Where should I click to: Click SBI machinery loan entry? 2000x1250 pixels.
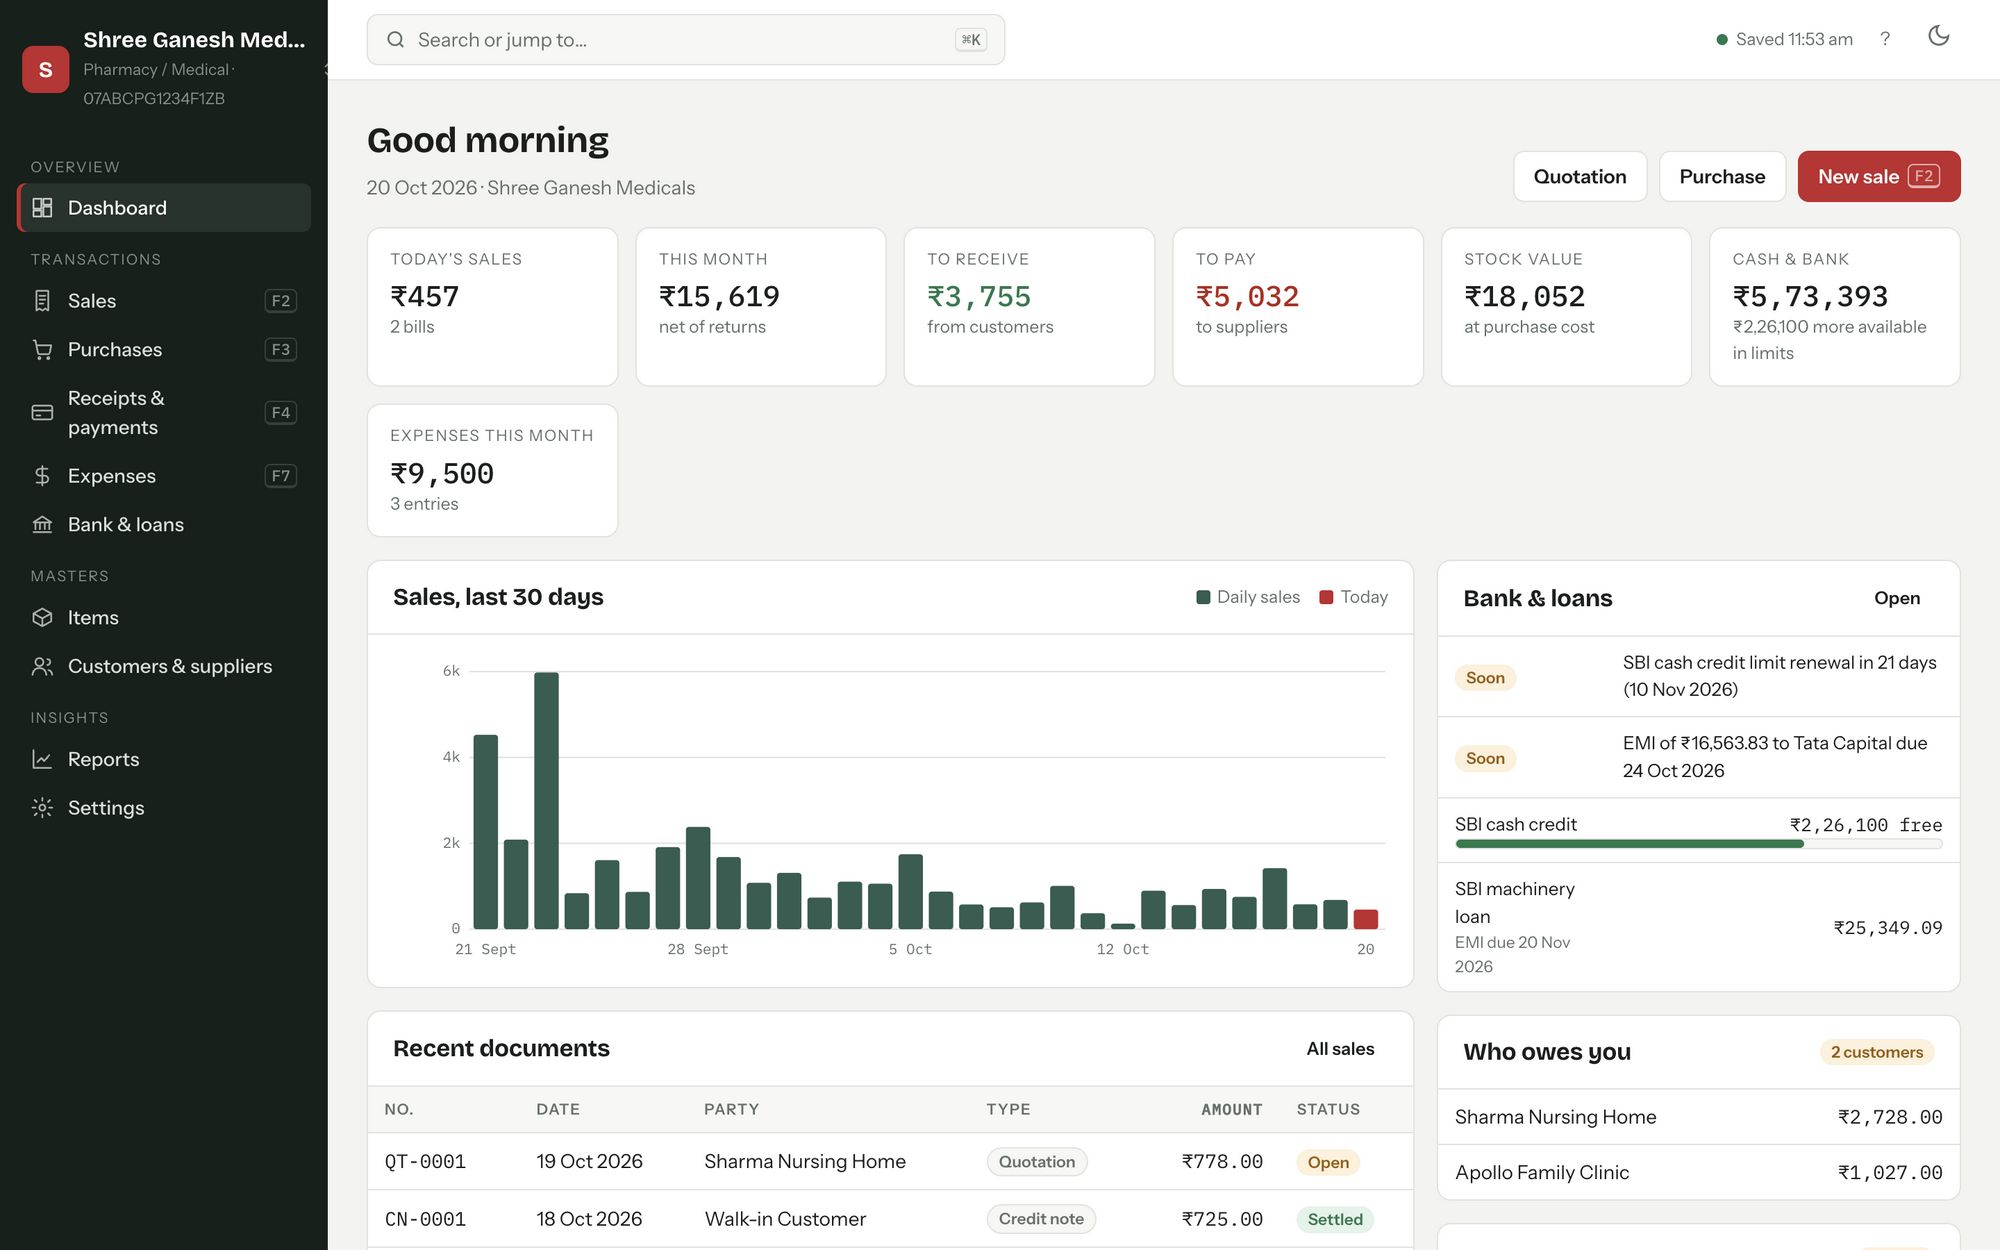(x=1698, y=927)
